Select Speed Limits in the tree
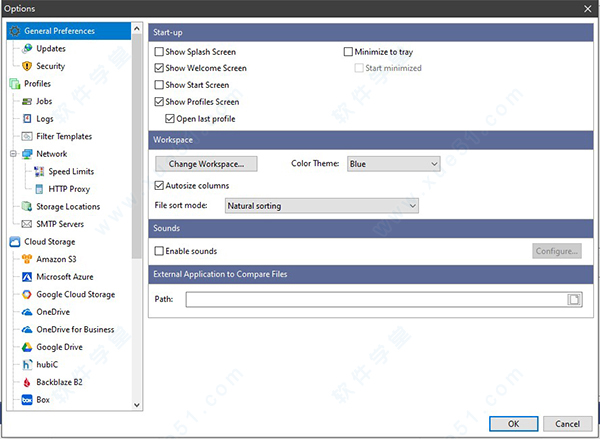 point(70,171)
